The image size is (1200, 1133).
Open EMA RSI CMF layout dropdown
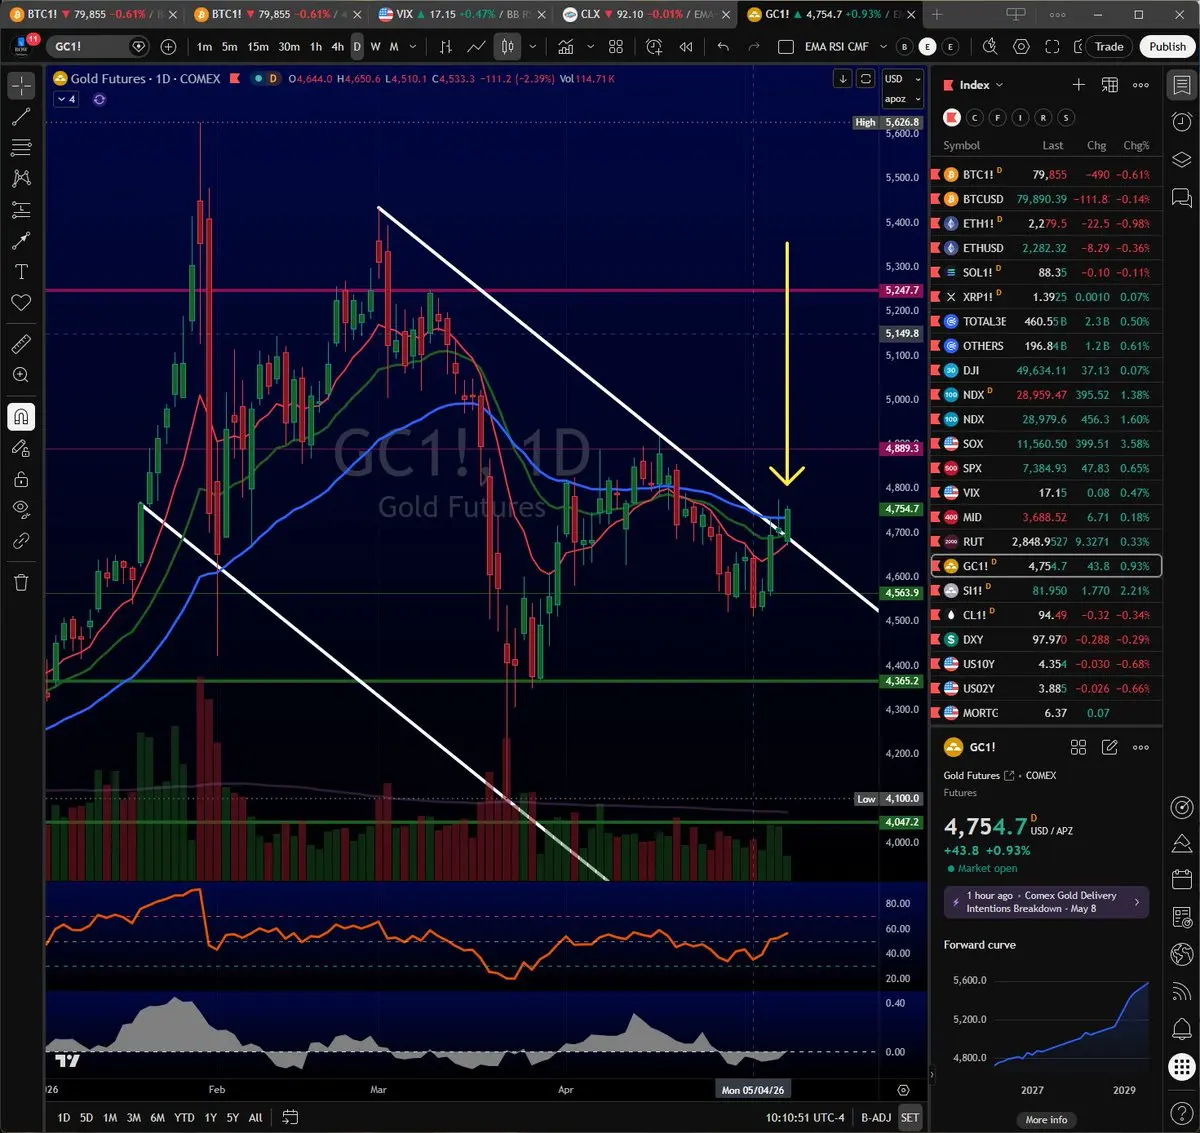(846, 47)
